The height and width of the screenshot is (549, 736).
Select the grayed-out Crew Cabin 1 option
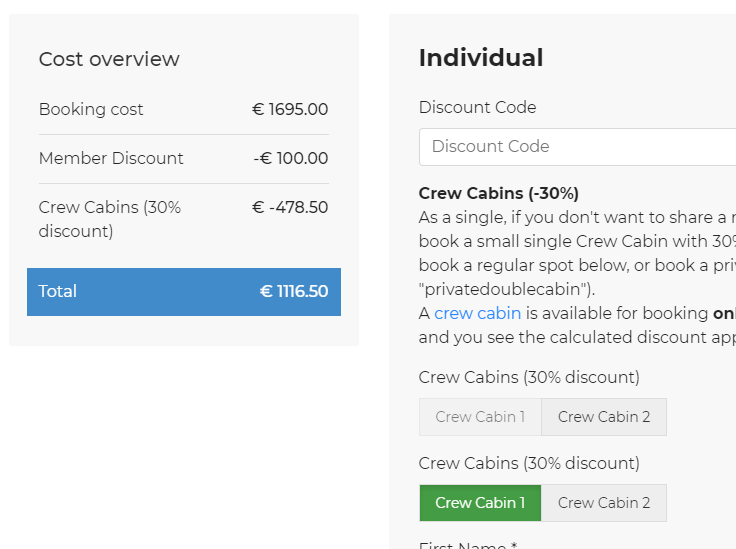tap(480, 417)
